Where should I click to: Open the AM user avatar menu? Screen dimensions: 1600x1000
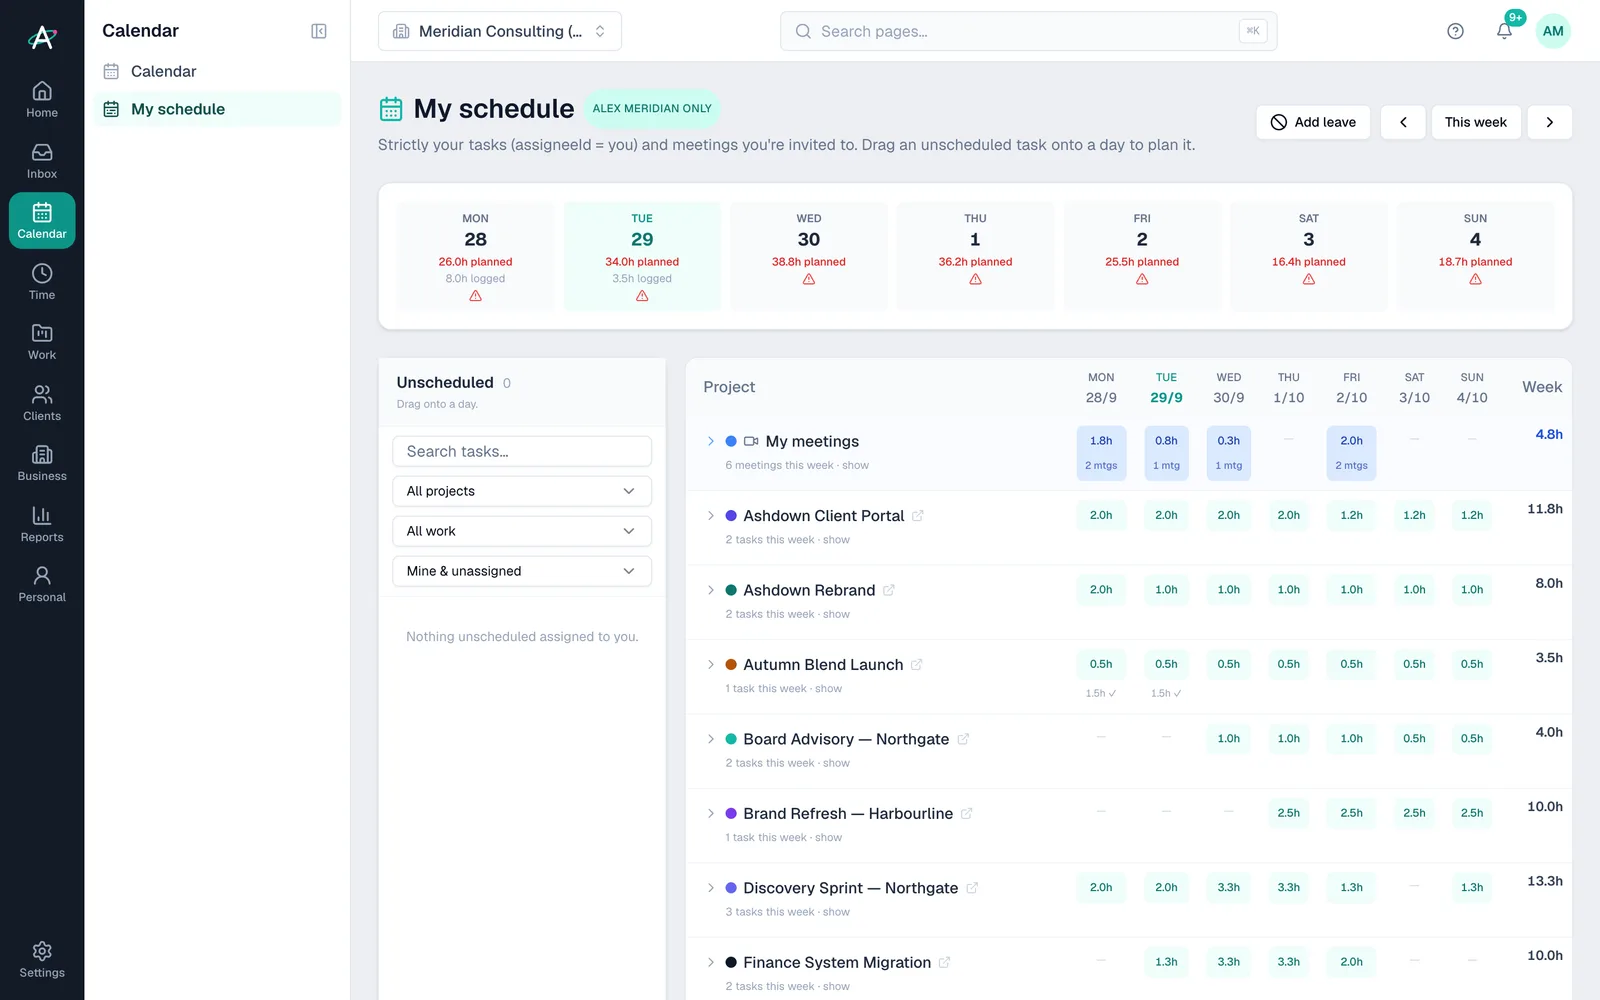click(1553, 31)
